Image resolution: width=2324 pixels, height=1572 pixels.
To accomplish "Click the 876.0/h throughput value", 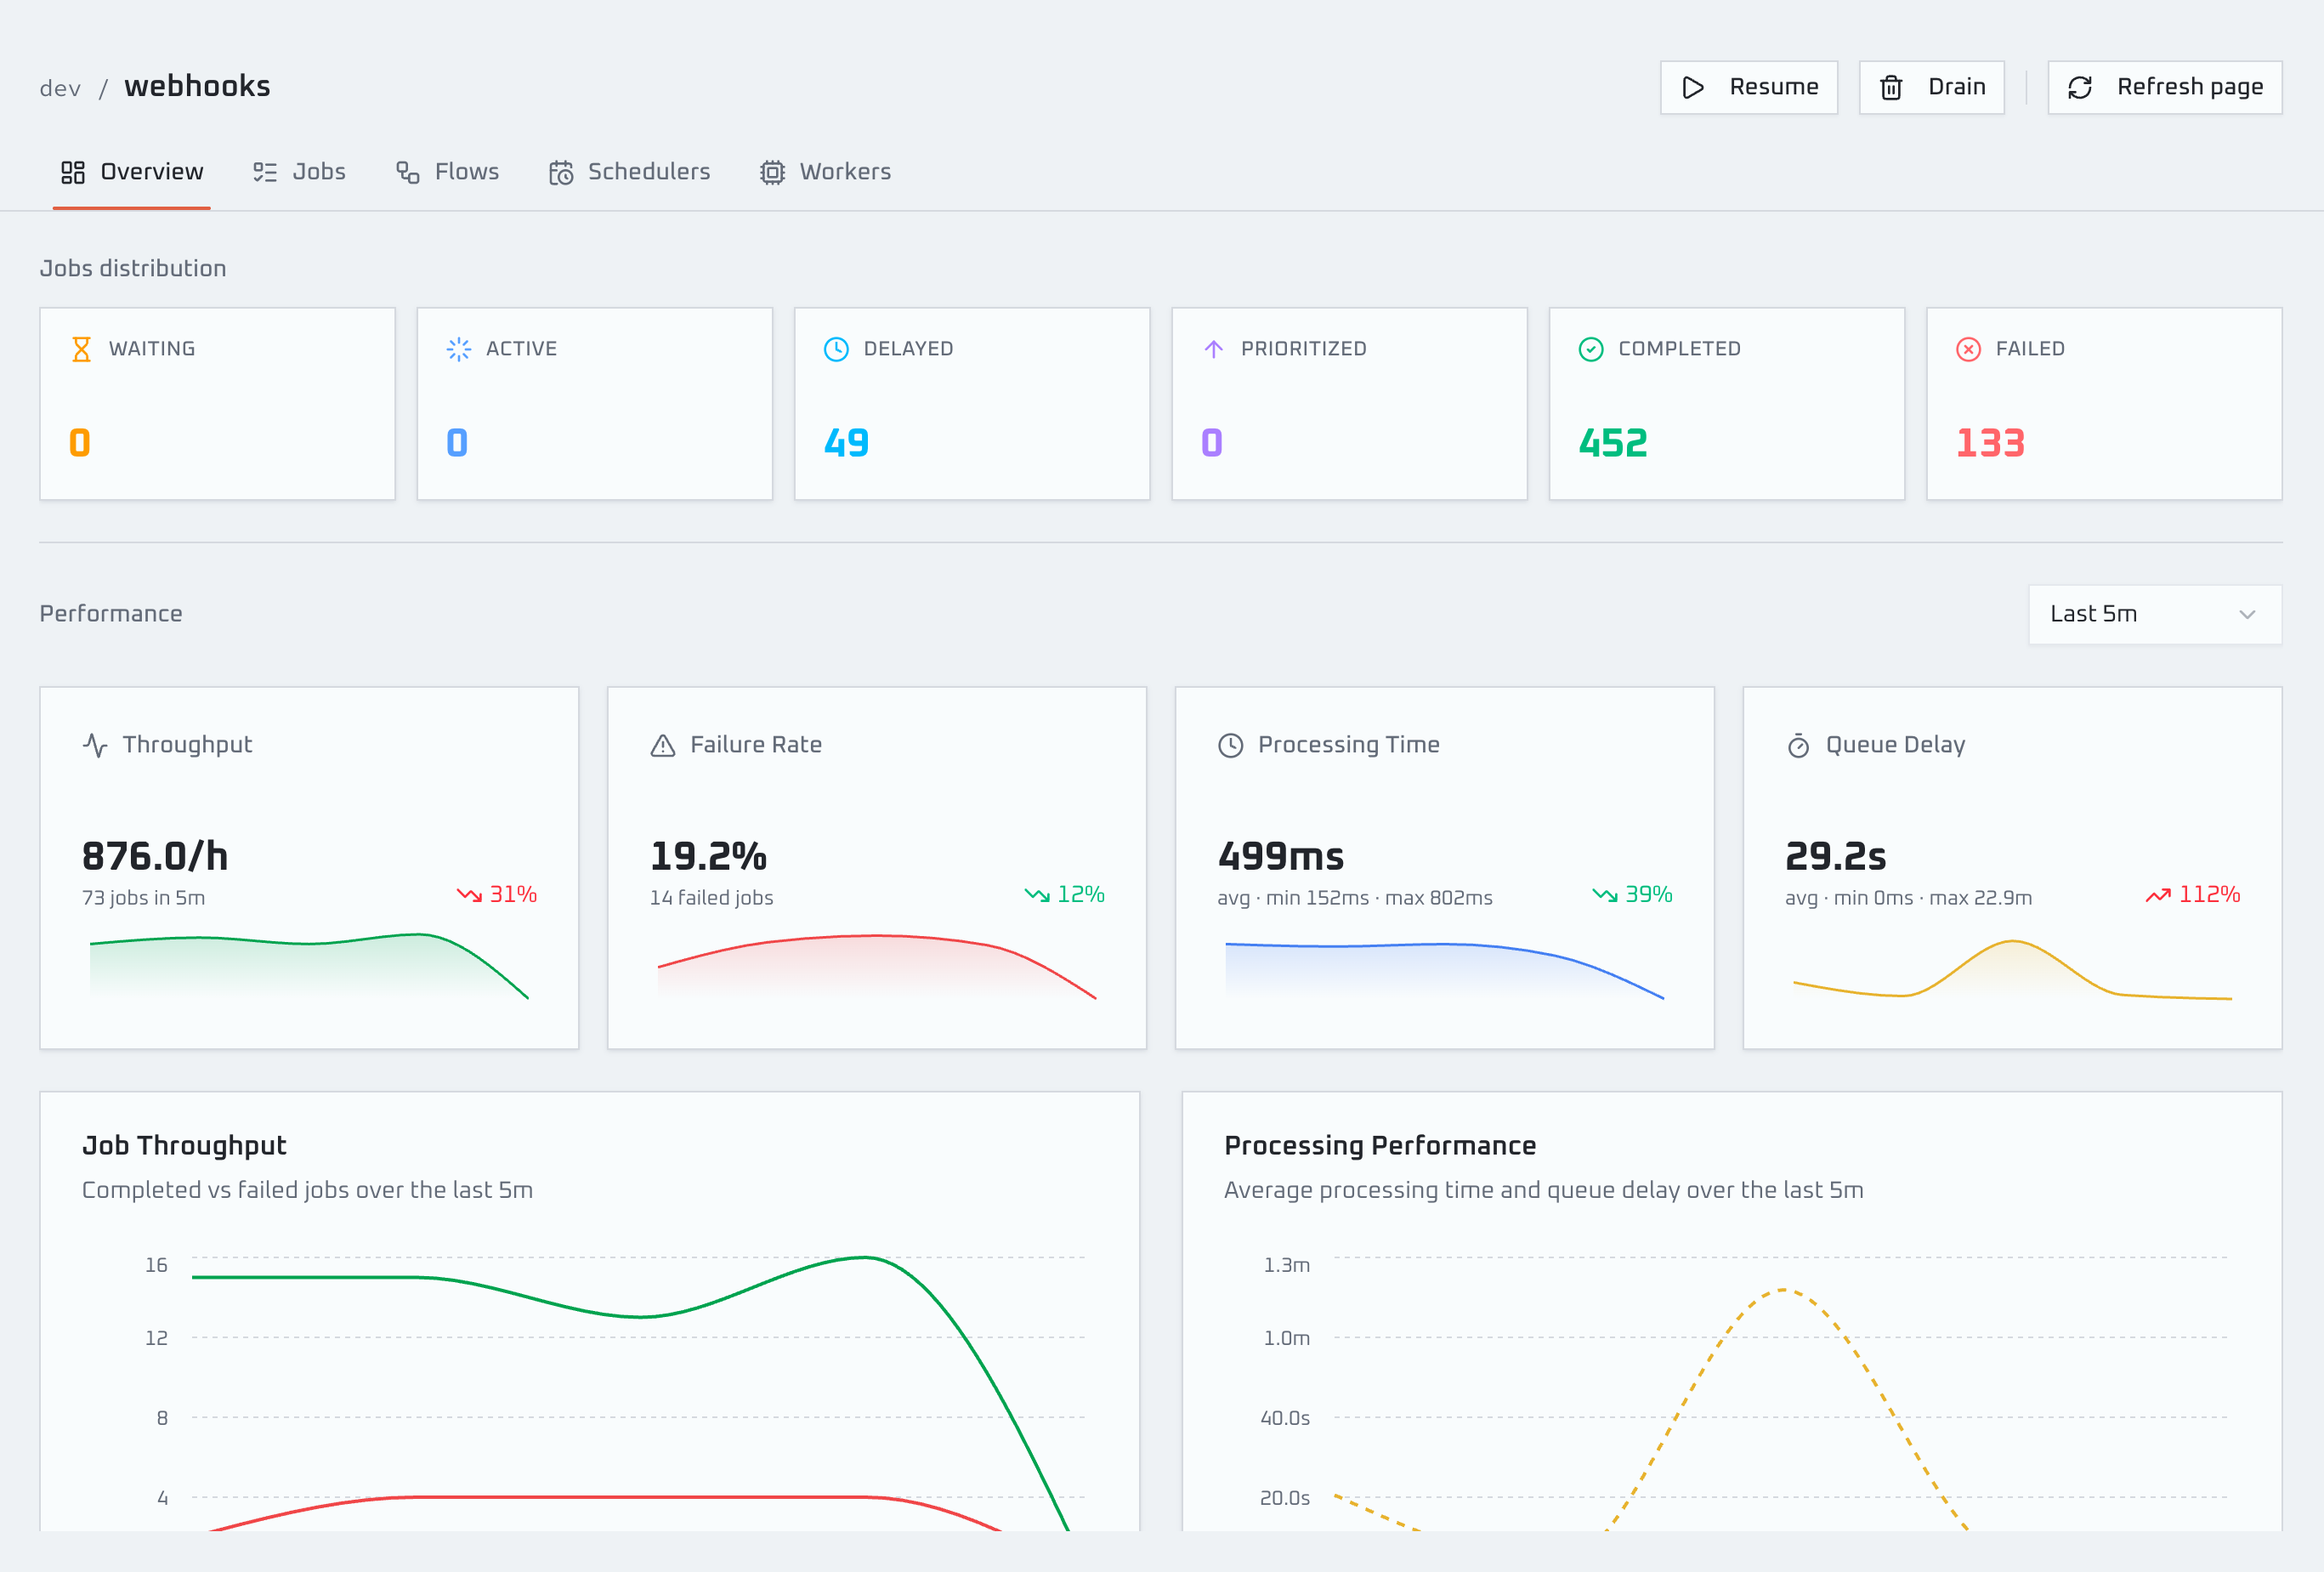I will [x=155, y=856].
